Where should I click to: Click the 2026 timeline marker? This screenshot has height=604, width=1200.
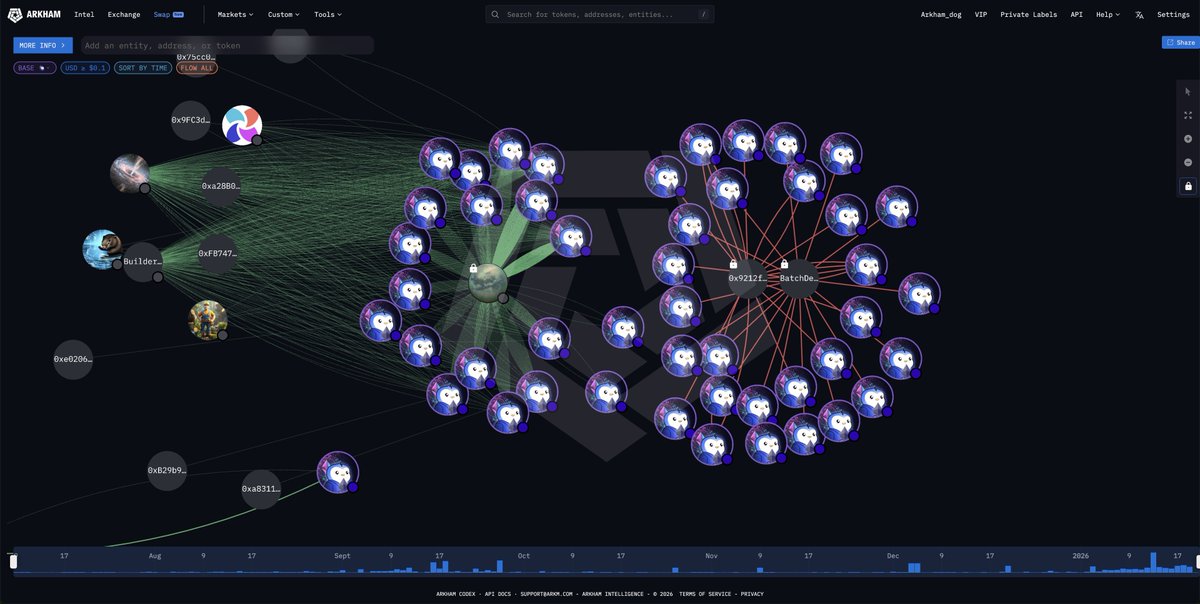[x=1081, y=555]
